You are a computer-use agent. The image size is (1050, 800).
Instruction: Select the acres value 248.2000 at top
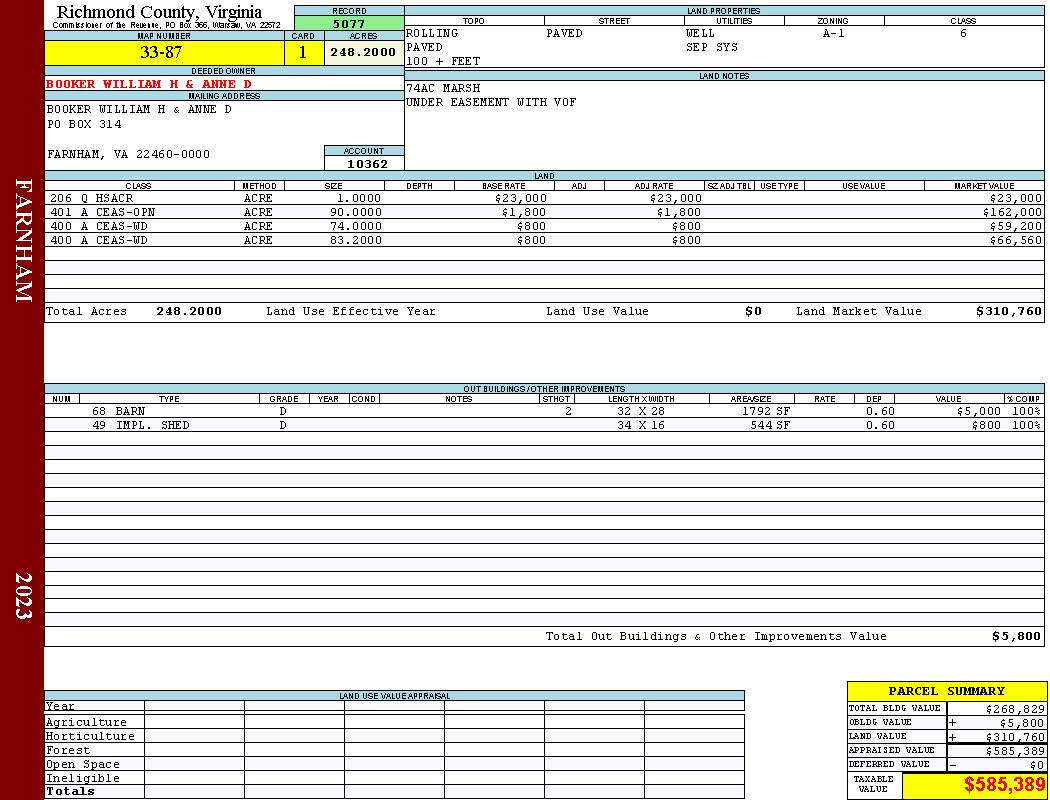tap(363, 52)
